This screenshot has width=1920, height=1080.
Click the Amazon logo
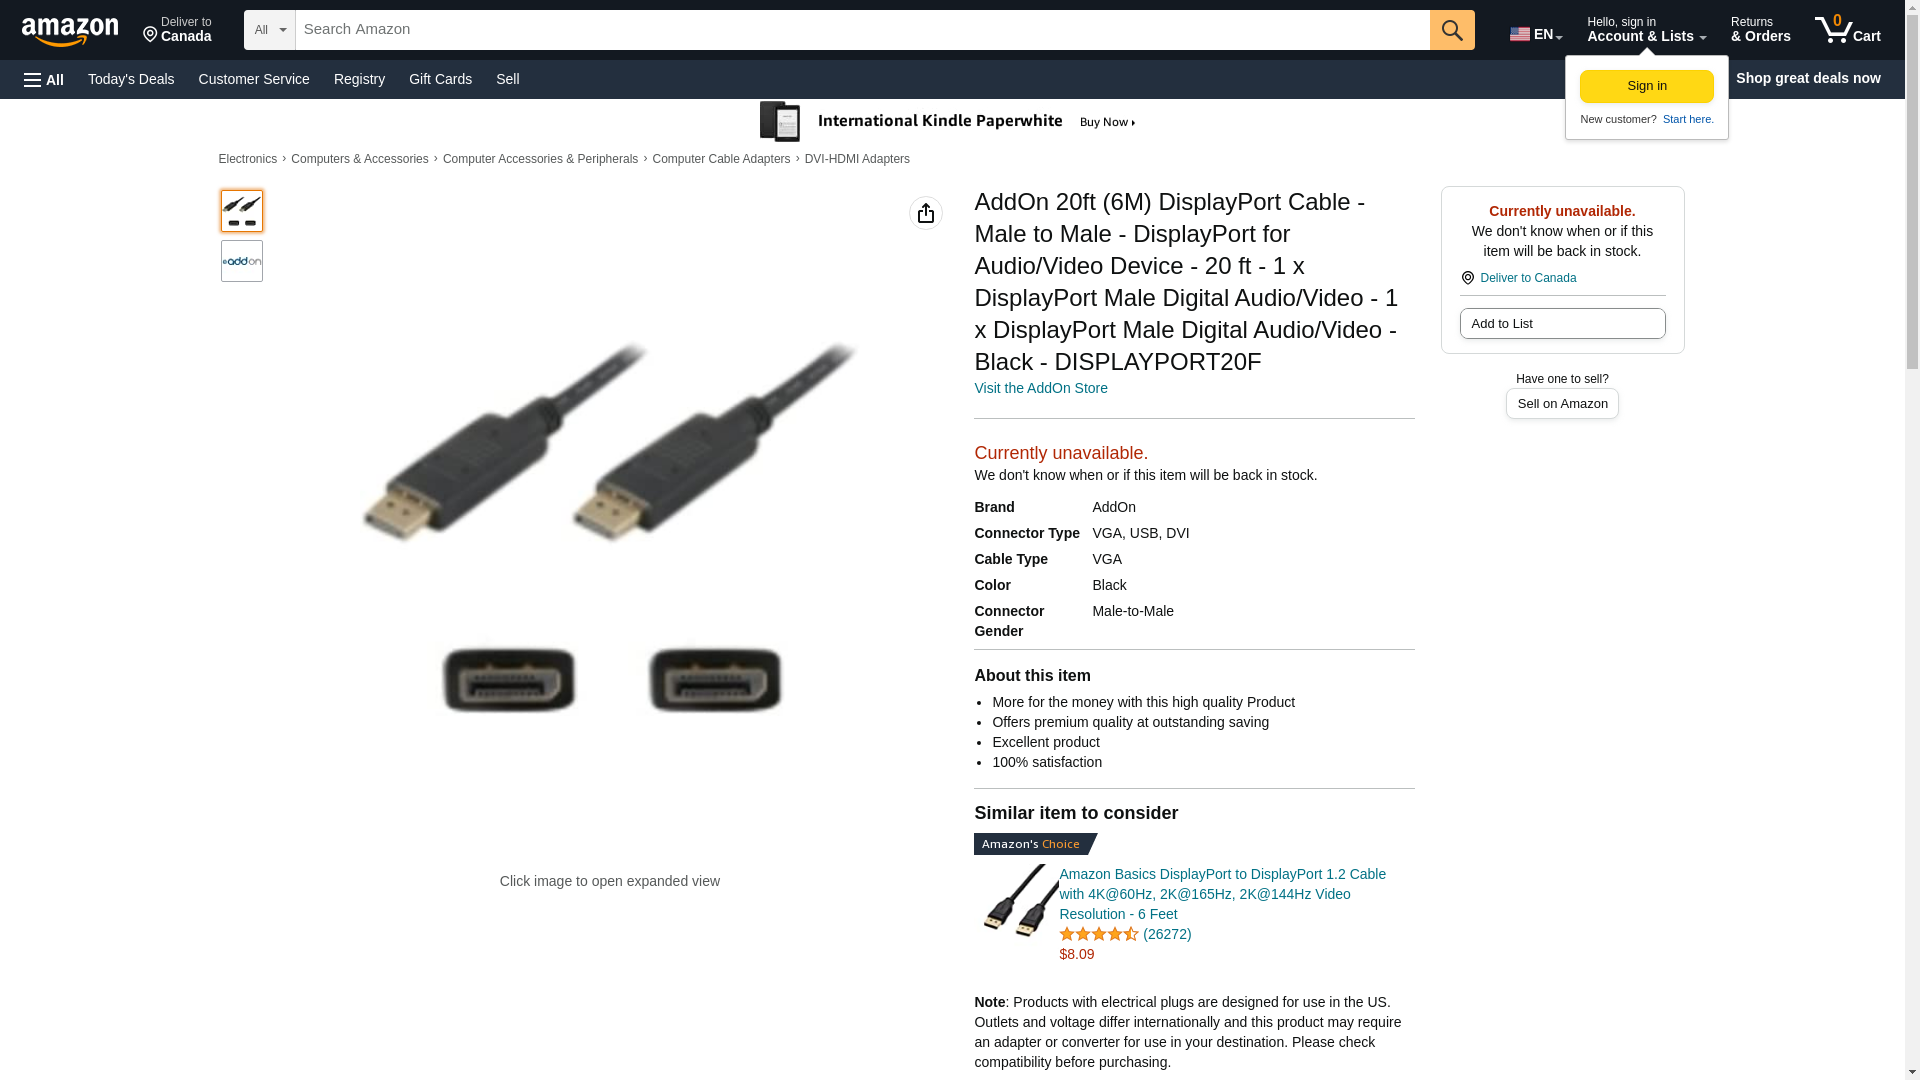(x=70, y=31)
